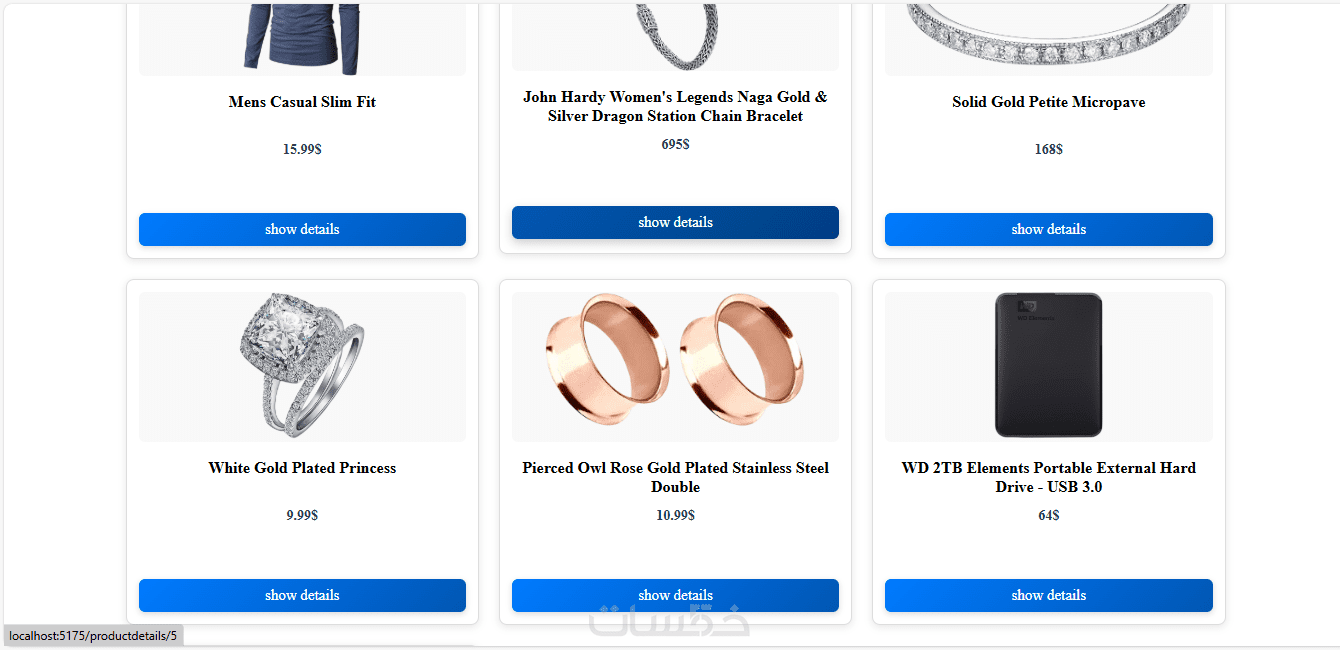Image resolution: width=1340 pixels, height=650 pixels.
Task: Show details for Mens Casual Slim Fit
Action: coord(302,229)
